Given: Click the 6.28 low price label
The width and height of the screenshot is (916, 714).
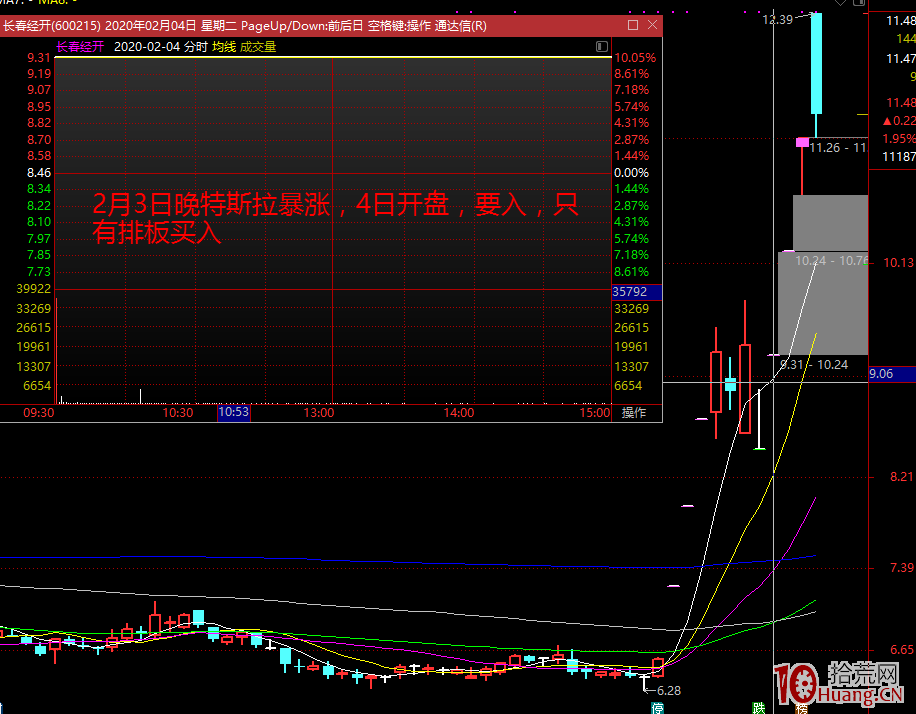Looking at the screenshot, I should click(669, 691).
